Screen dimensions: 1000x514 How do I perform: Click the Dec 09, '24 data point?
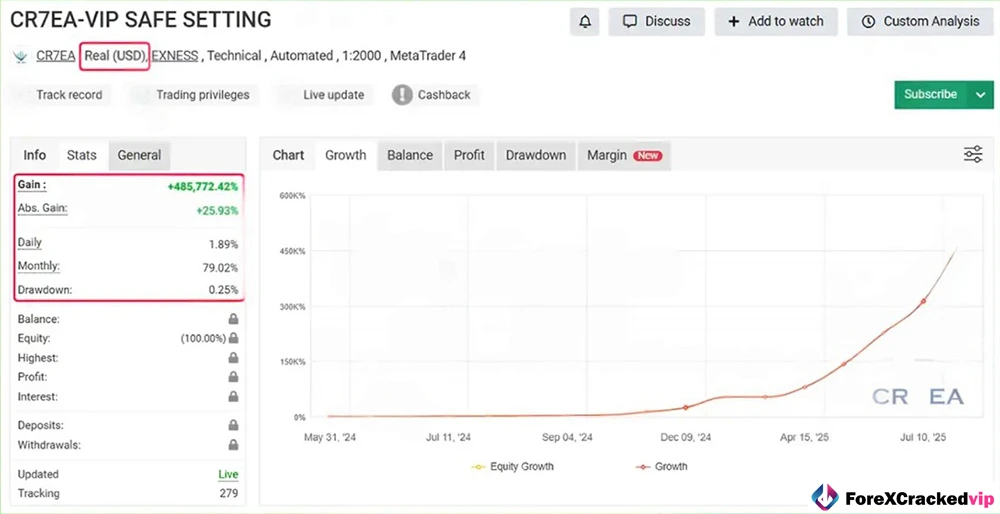click(686, 407)
